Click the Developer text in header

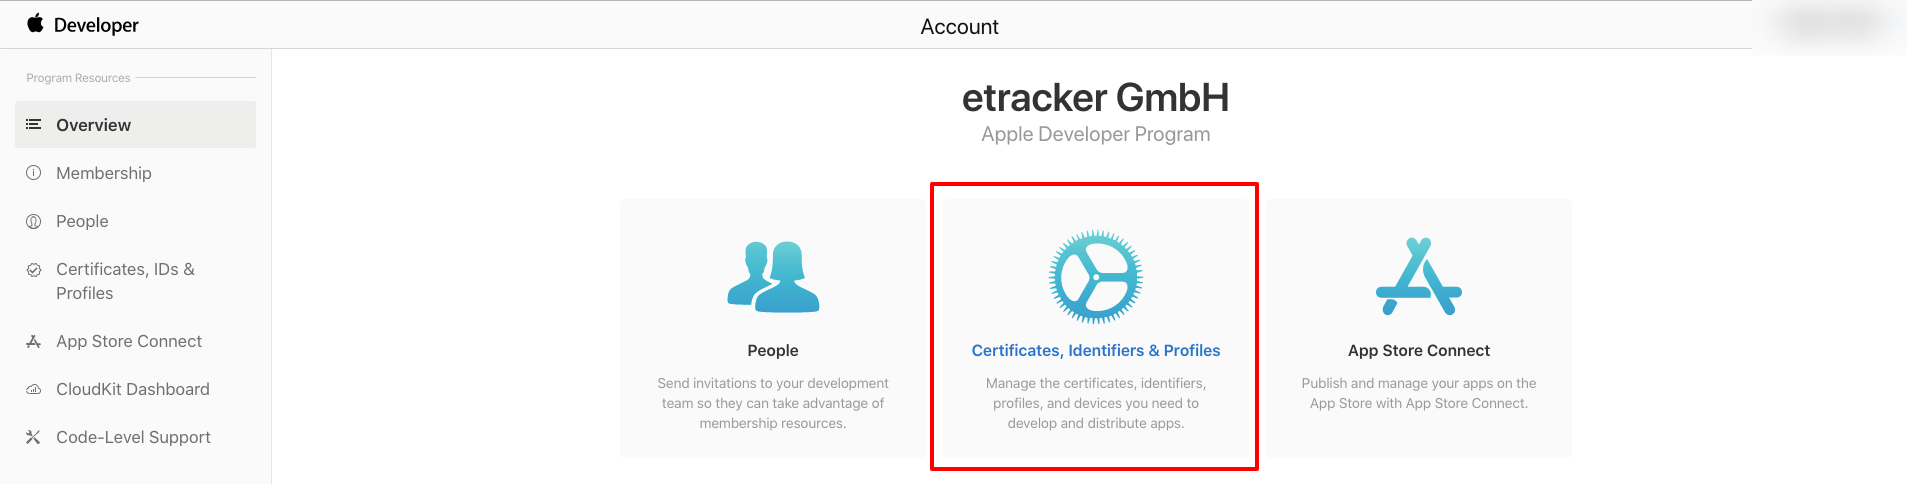tap(96, 25)
